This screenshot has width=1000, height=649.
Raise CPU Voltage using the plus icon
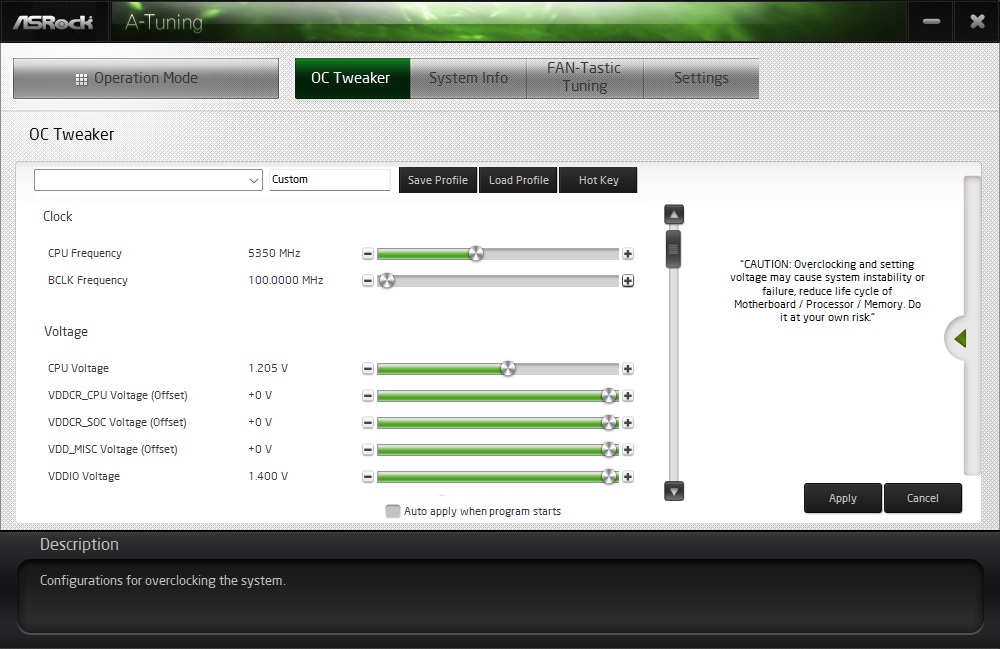[x=628, y=368]
